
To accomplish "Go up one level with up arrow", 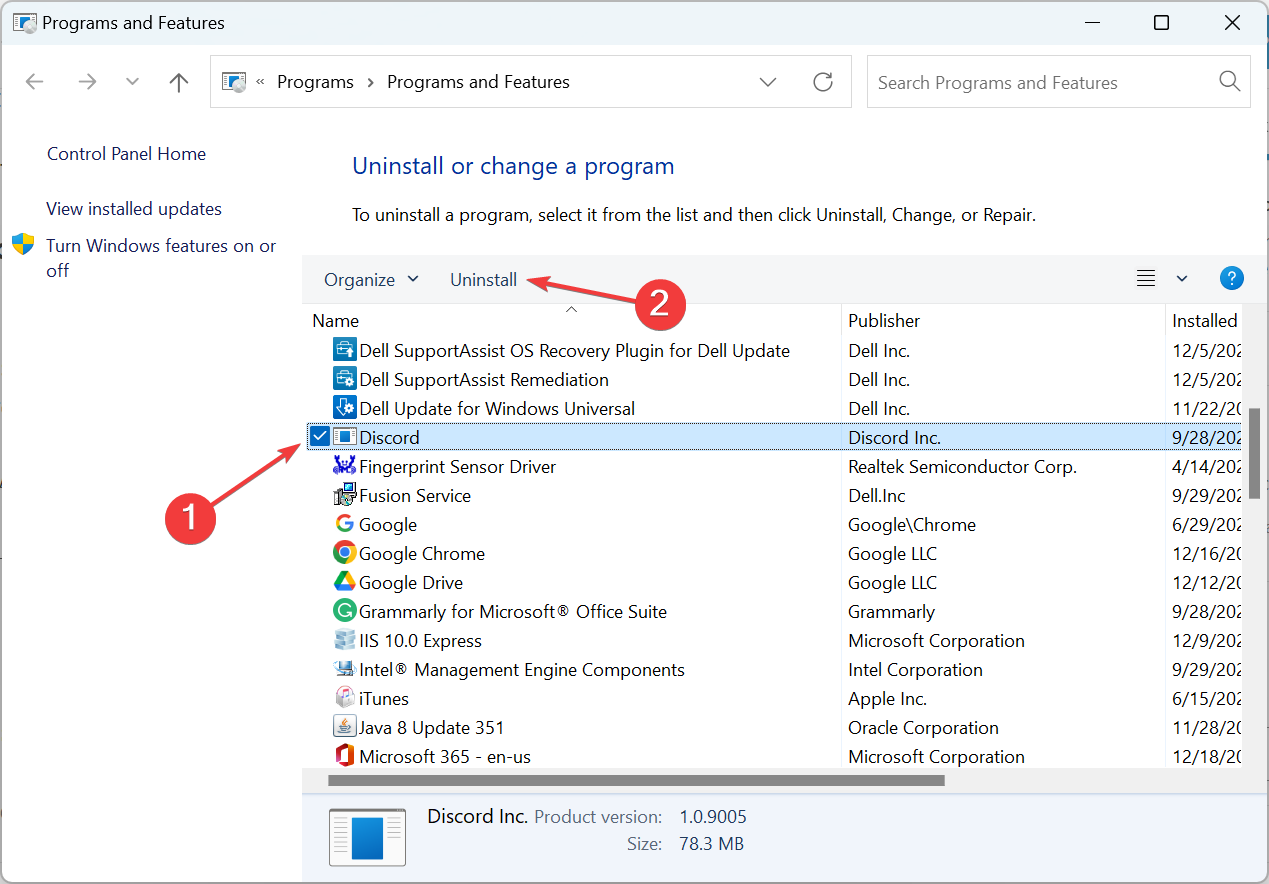I will (x=179, y=82).
